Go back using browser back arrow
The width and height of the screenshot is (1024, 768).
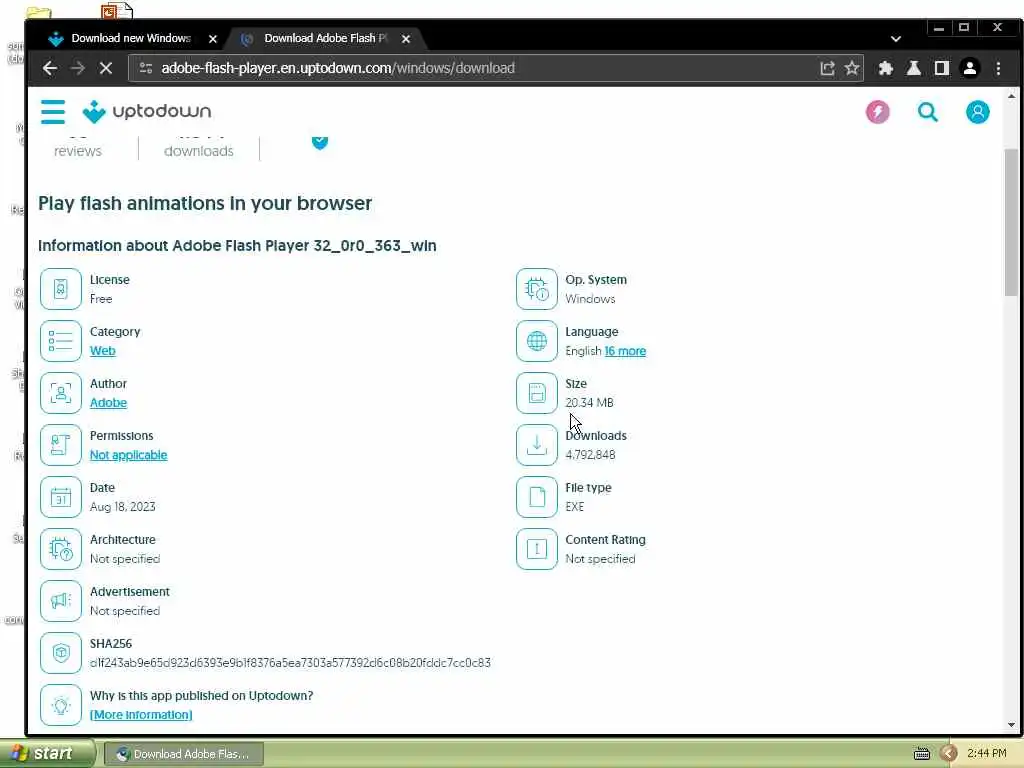(x=50, y=68)
